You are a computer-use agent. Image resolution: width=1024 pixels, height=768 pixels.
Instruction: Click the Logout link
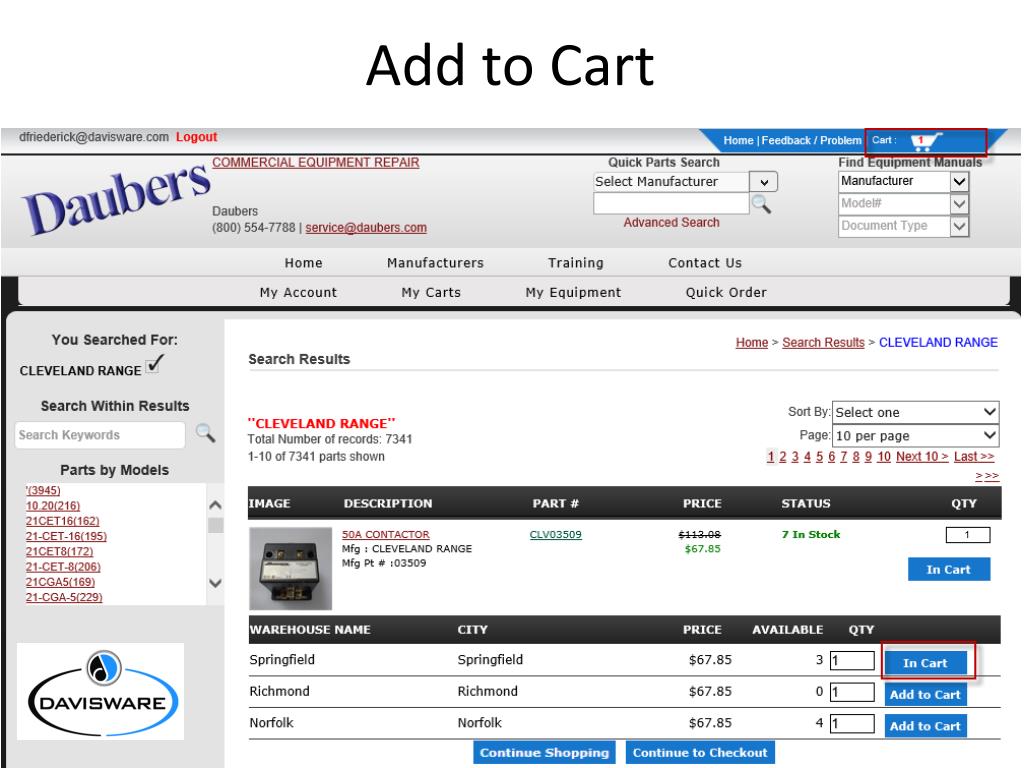pos(197,137)
